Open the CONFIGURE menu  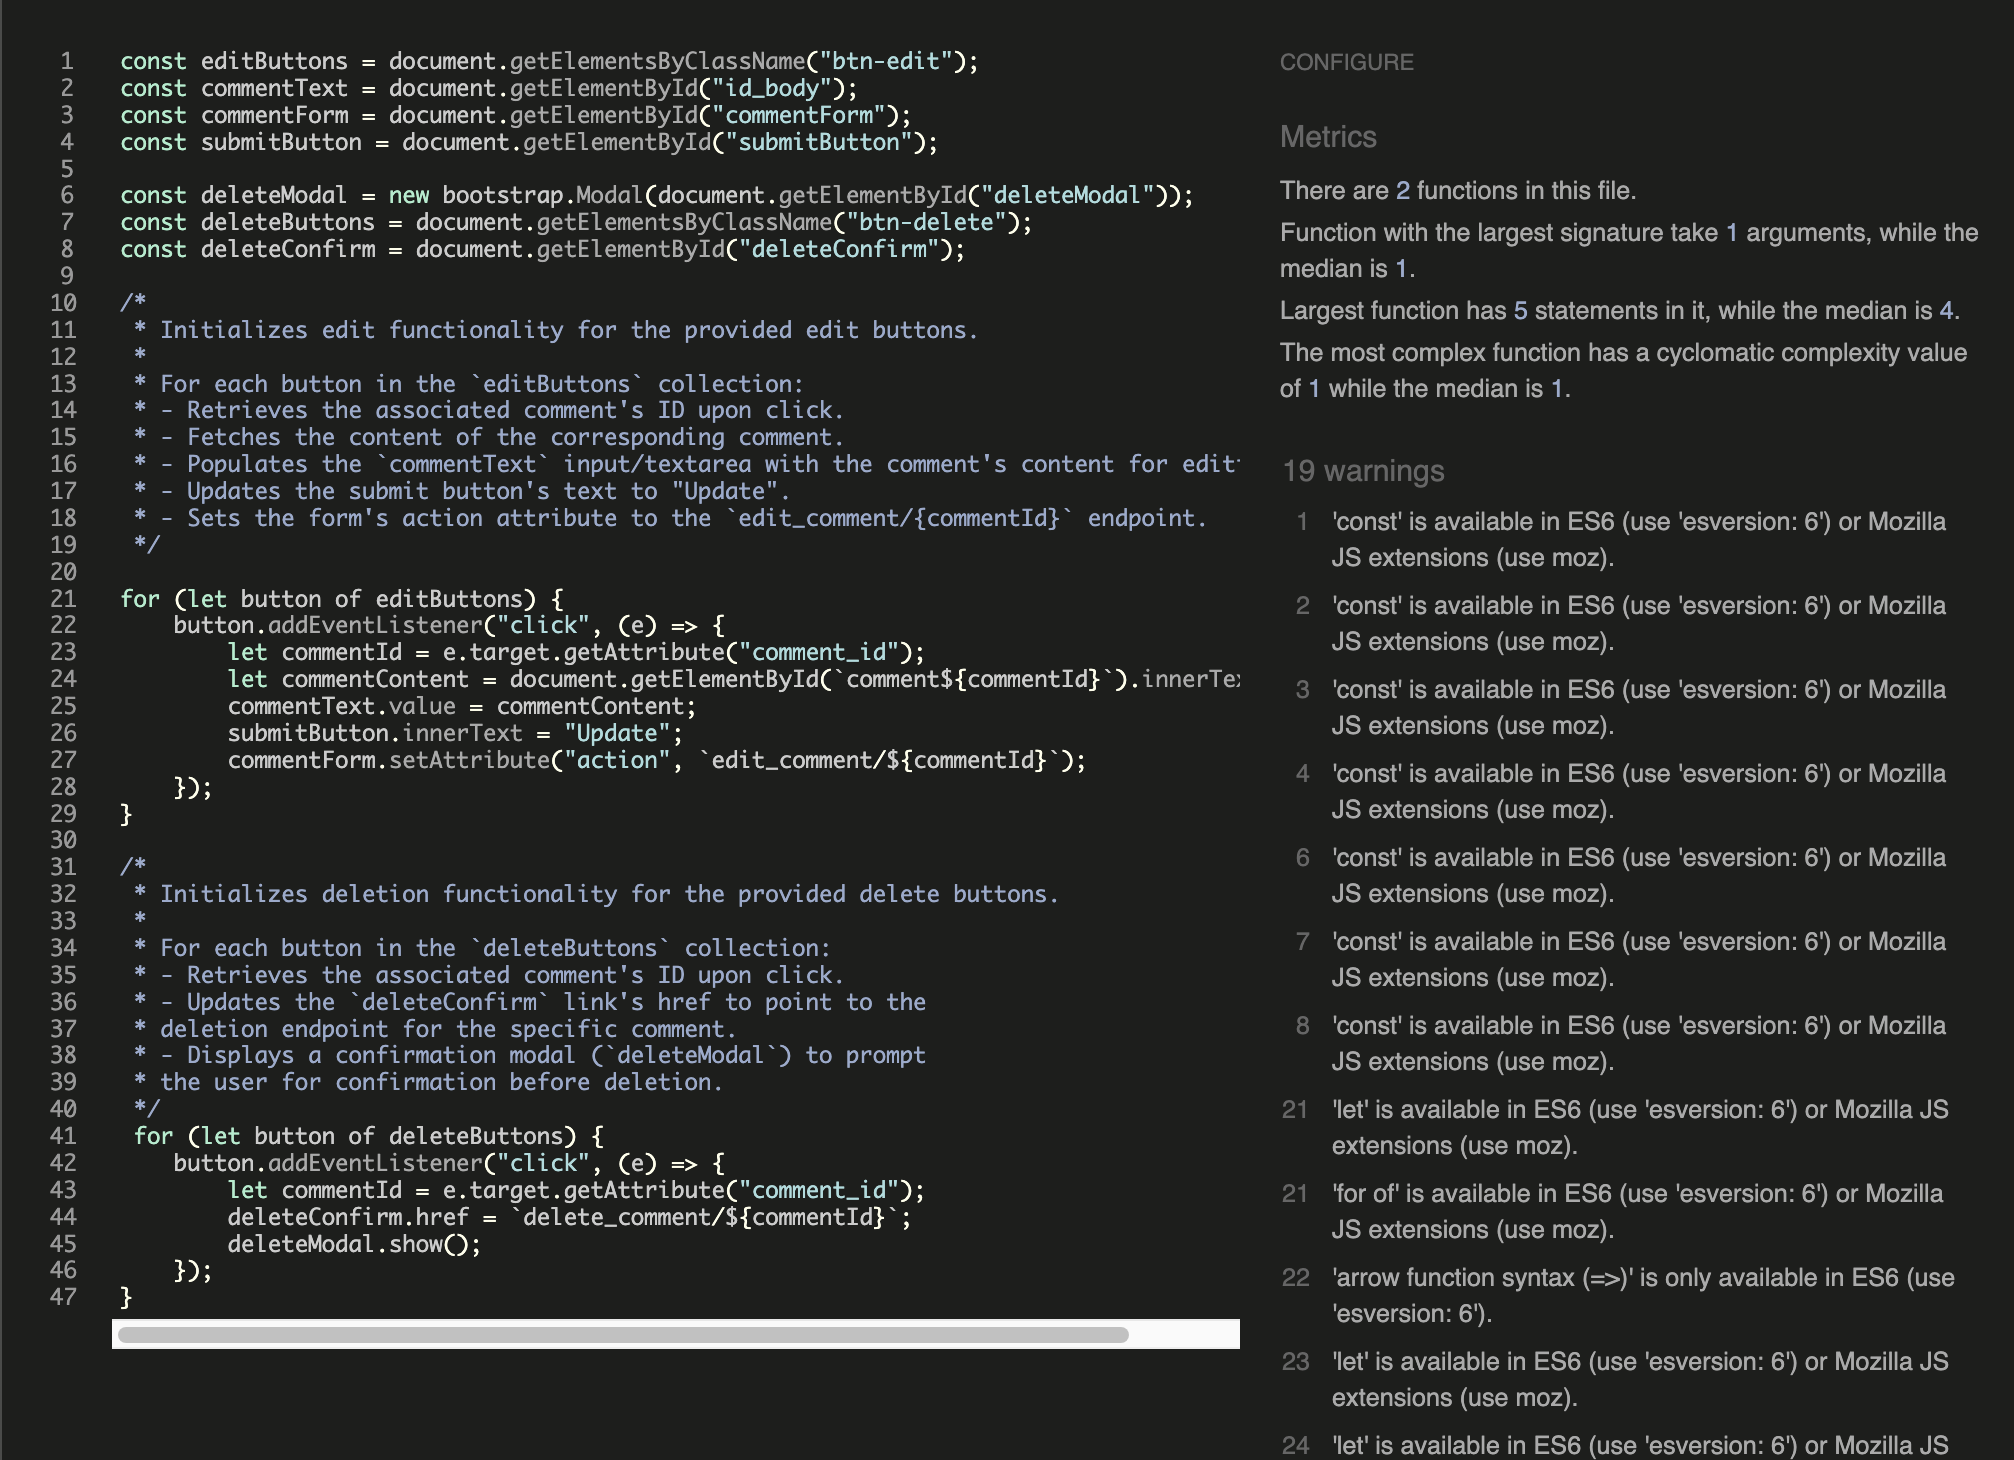(1345, 62)
